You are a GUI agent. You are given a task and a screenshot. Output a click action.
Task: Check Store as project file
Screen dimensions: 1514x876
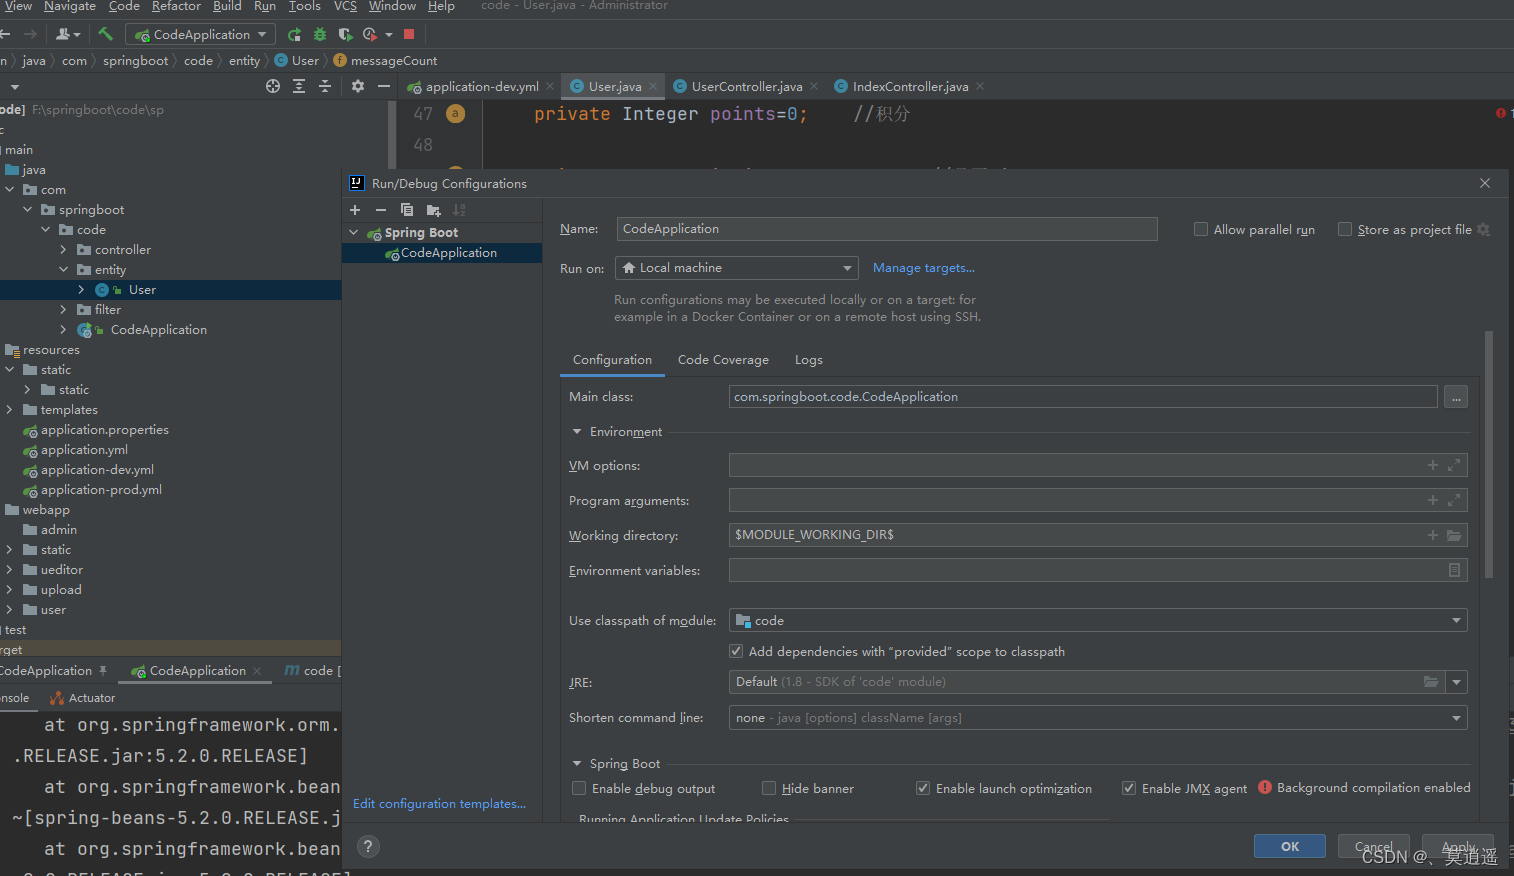click(1345, 229)
